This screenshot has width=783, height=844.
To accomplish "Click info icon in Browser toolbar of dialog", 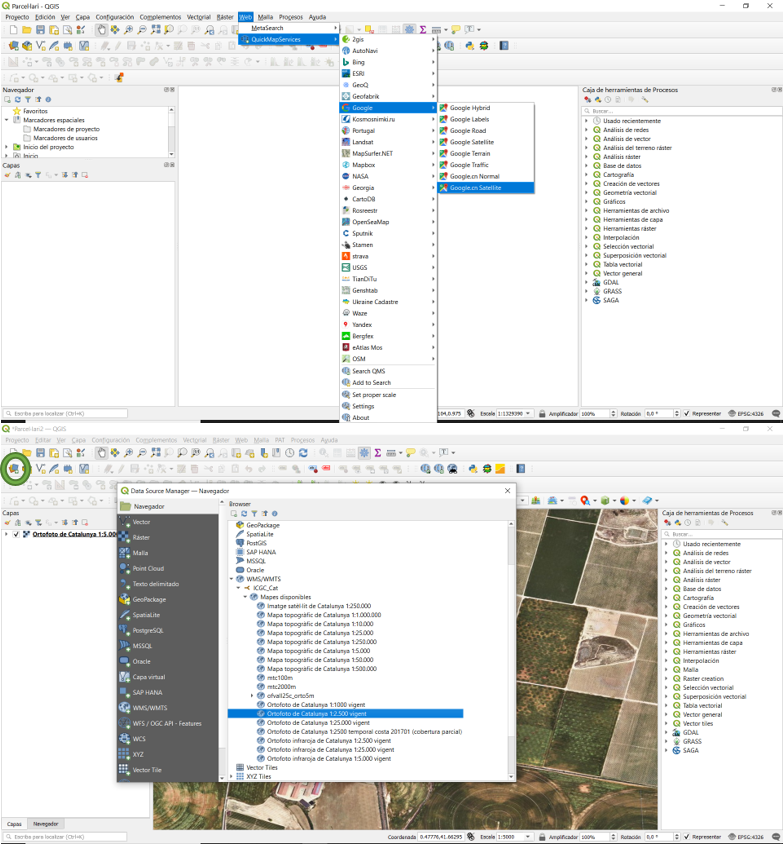I will click(274, 514).
